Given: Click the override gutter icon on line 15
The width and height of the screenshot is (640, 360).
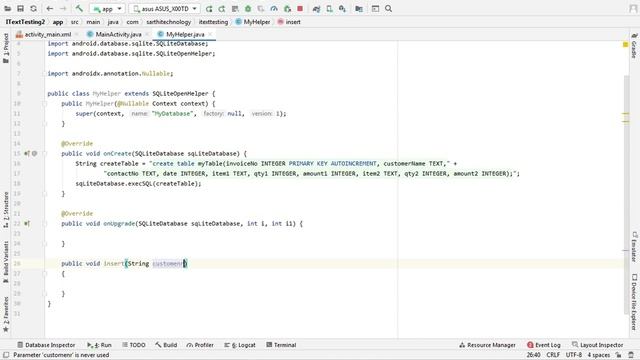Looking at the screenshot, I should (27, 154).
